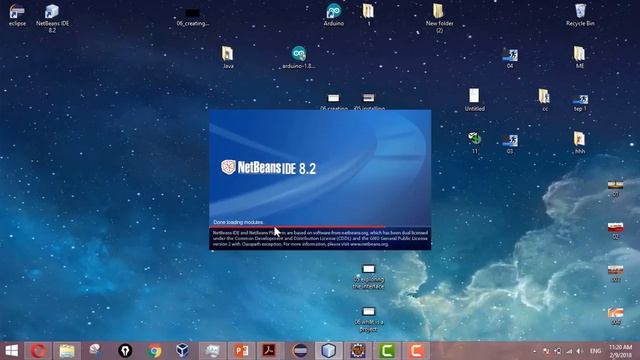Open the volume control in the tray
The height and width of the screenshot is (360, 640).
[x=579, y=351]
